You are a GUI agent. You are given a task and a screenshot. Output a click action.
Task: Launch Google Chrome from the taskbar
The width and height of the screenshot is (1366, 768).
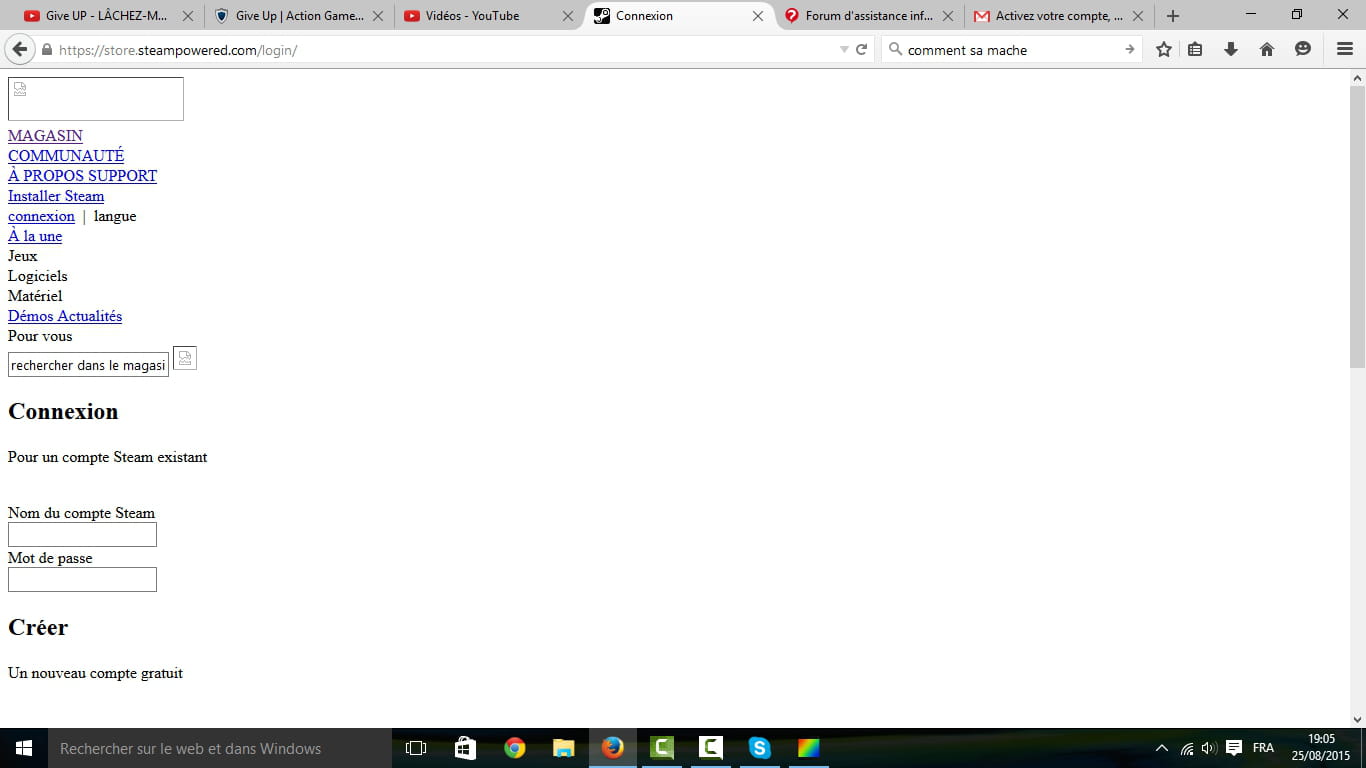(515, 748)
